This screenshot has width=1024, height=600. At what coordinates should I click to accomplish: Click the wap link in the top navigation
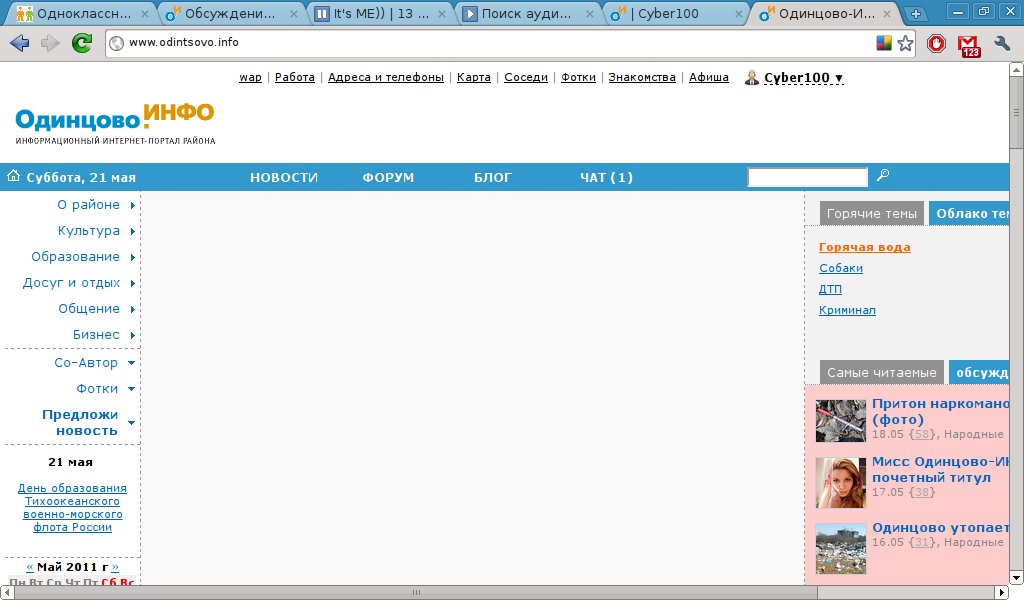tap(250, 77)
